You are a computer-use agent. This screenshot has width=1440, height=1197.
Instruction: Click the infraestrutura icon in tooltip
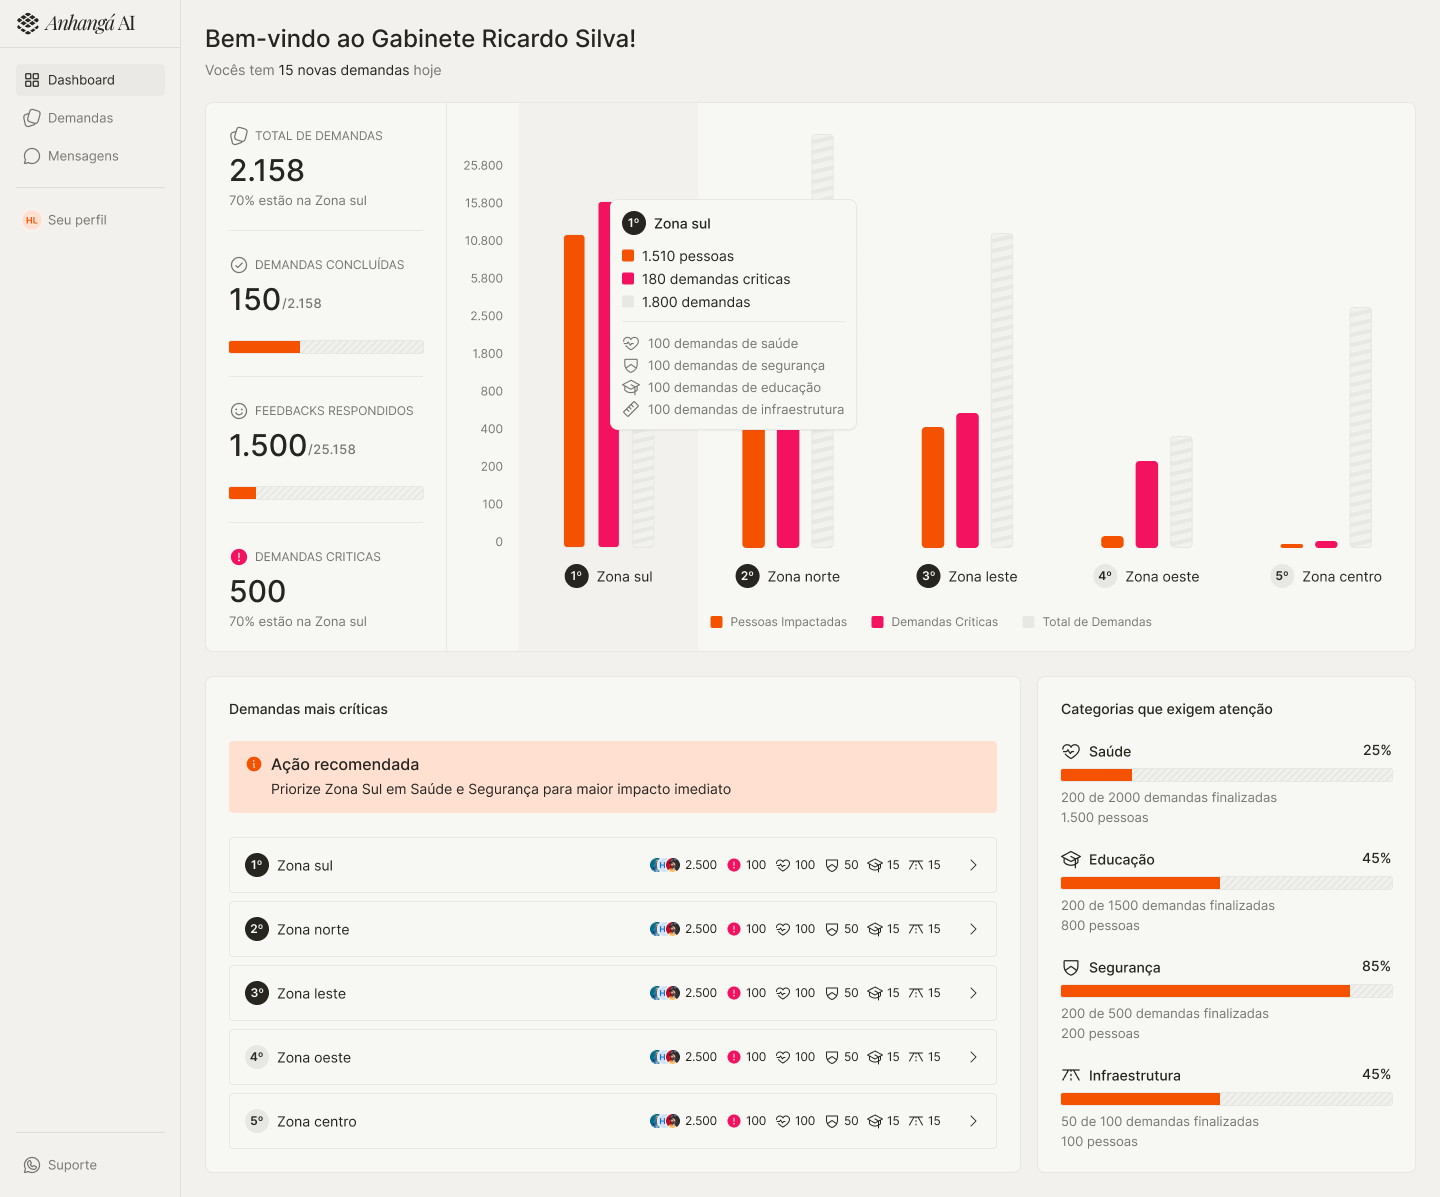point(631,409)
